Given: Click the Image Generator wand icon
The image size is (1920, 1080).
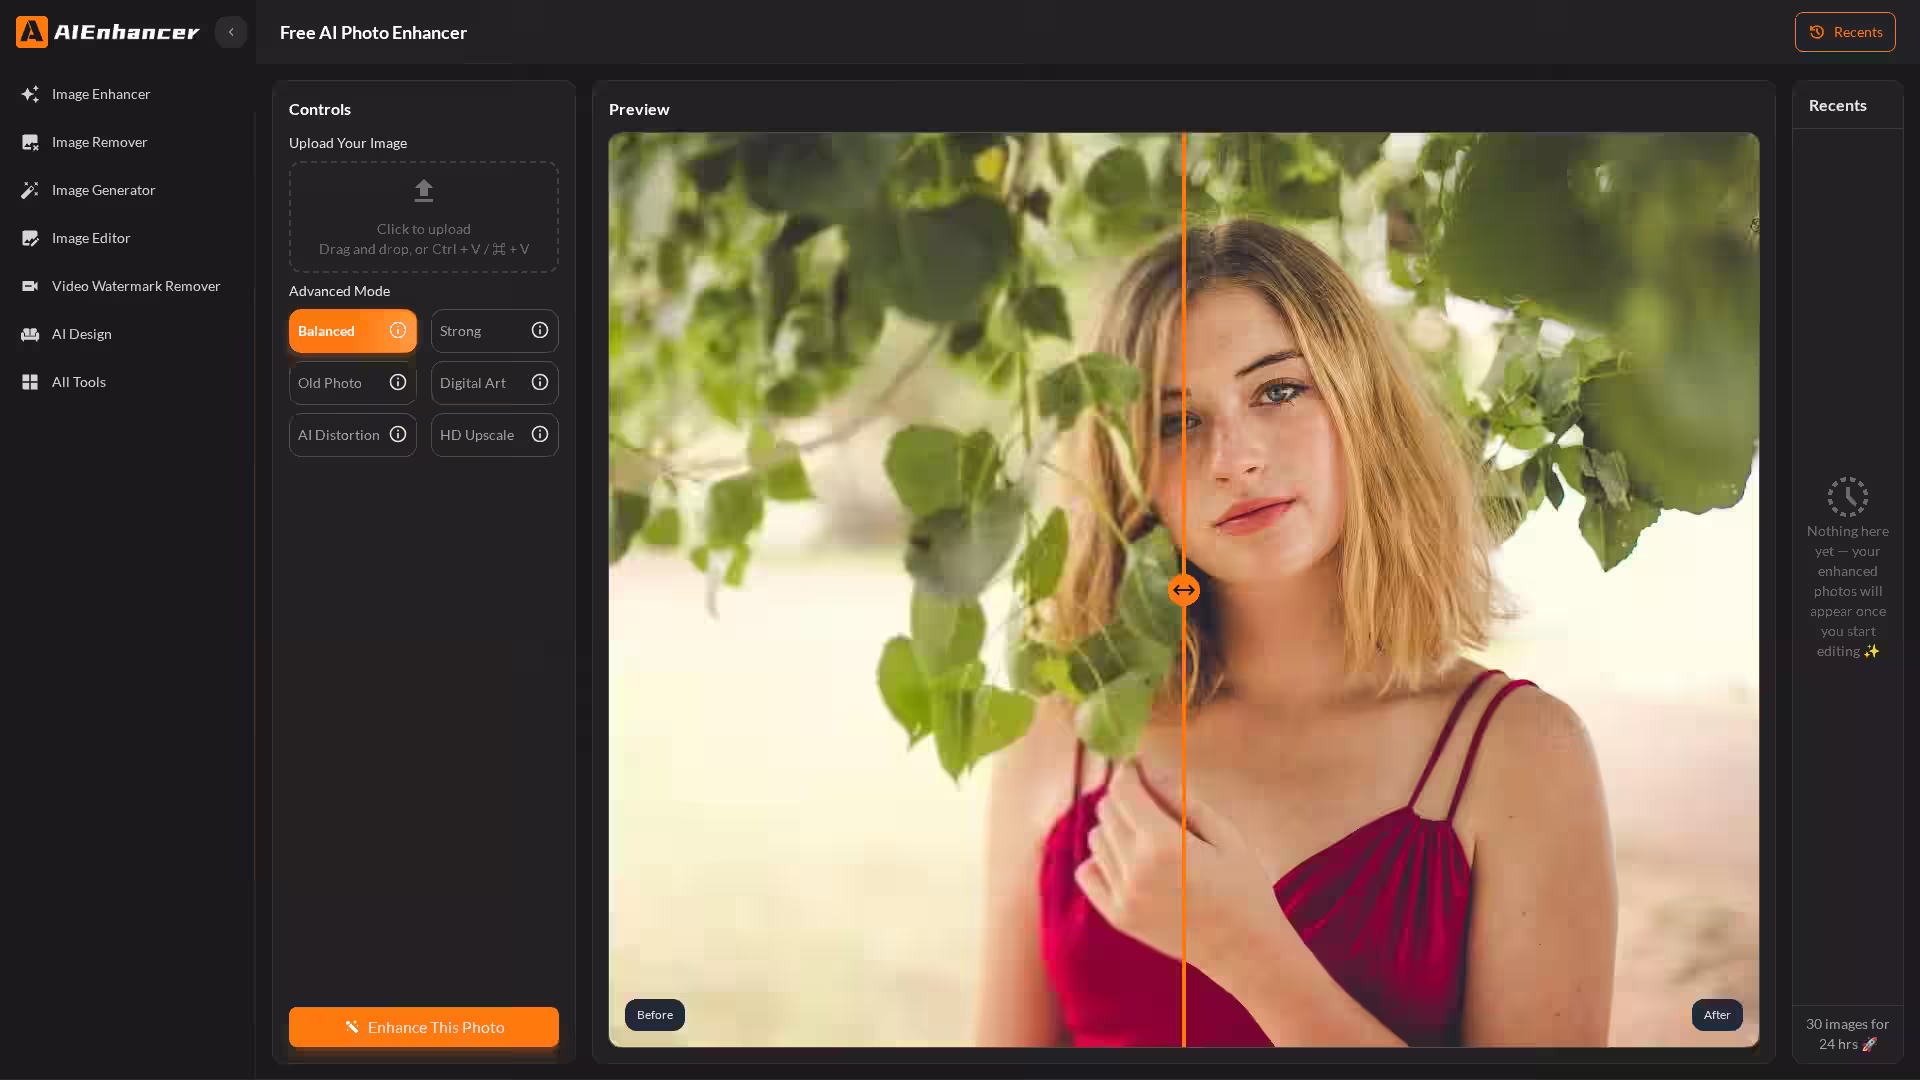Looking at the screenshot, I should (30, 190).
